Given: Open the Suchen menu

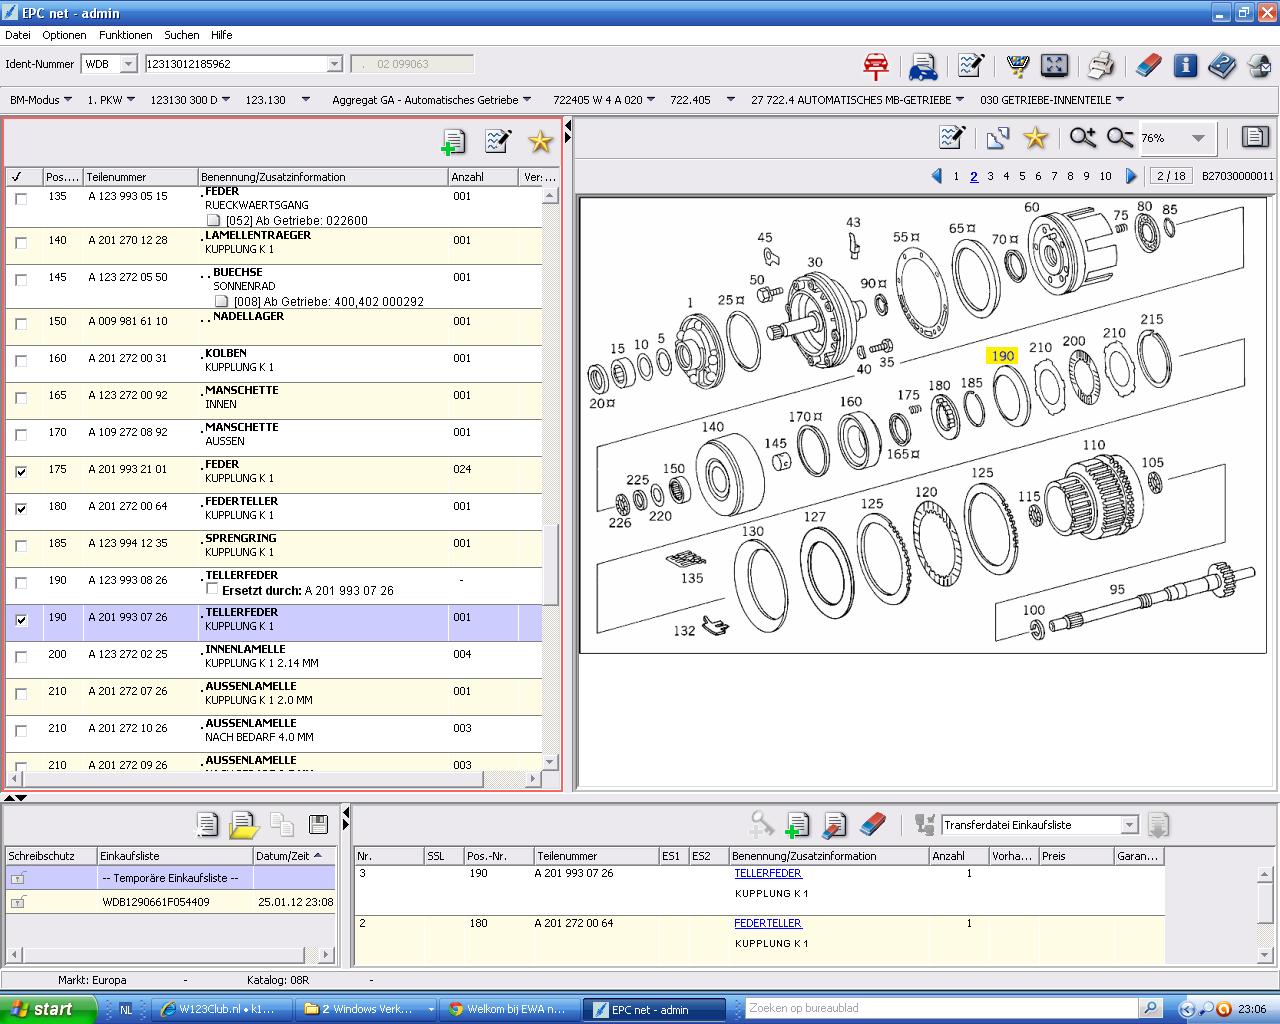Looking at the screenshot, I should click(x=182, y=35).
